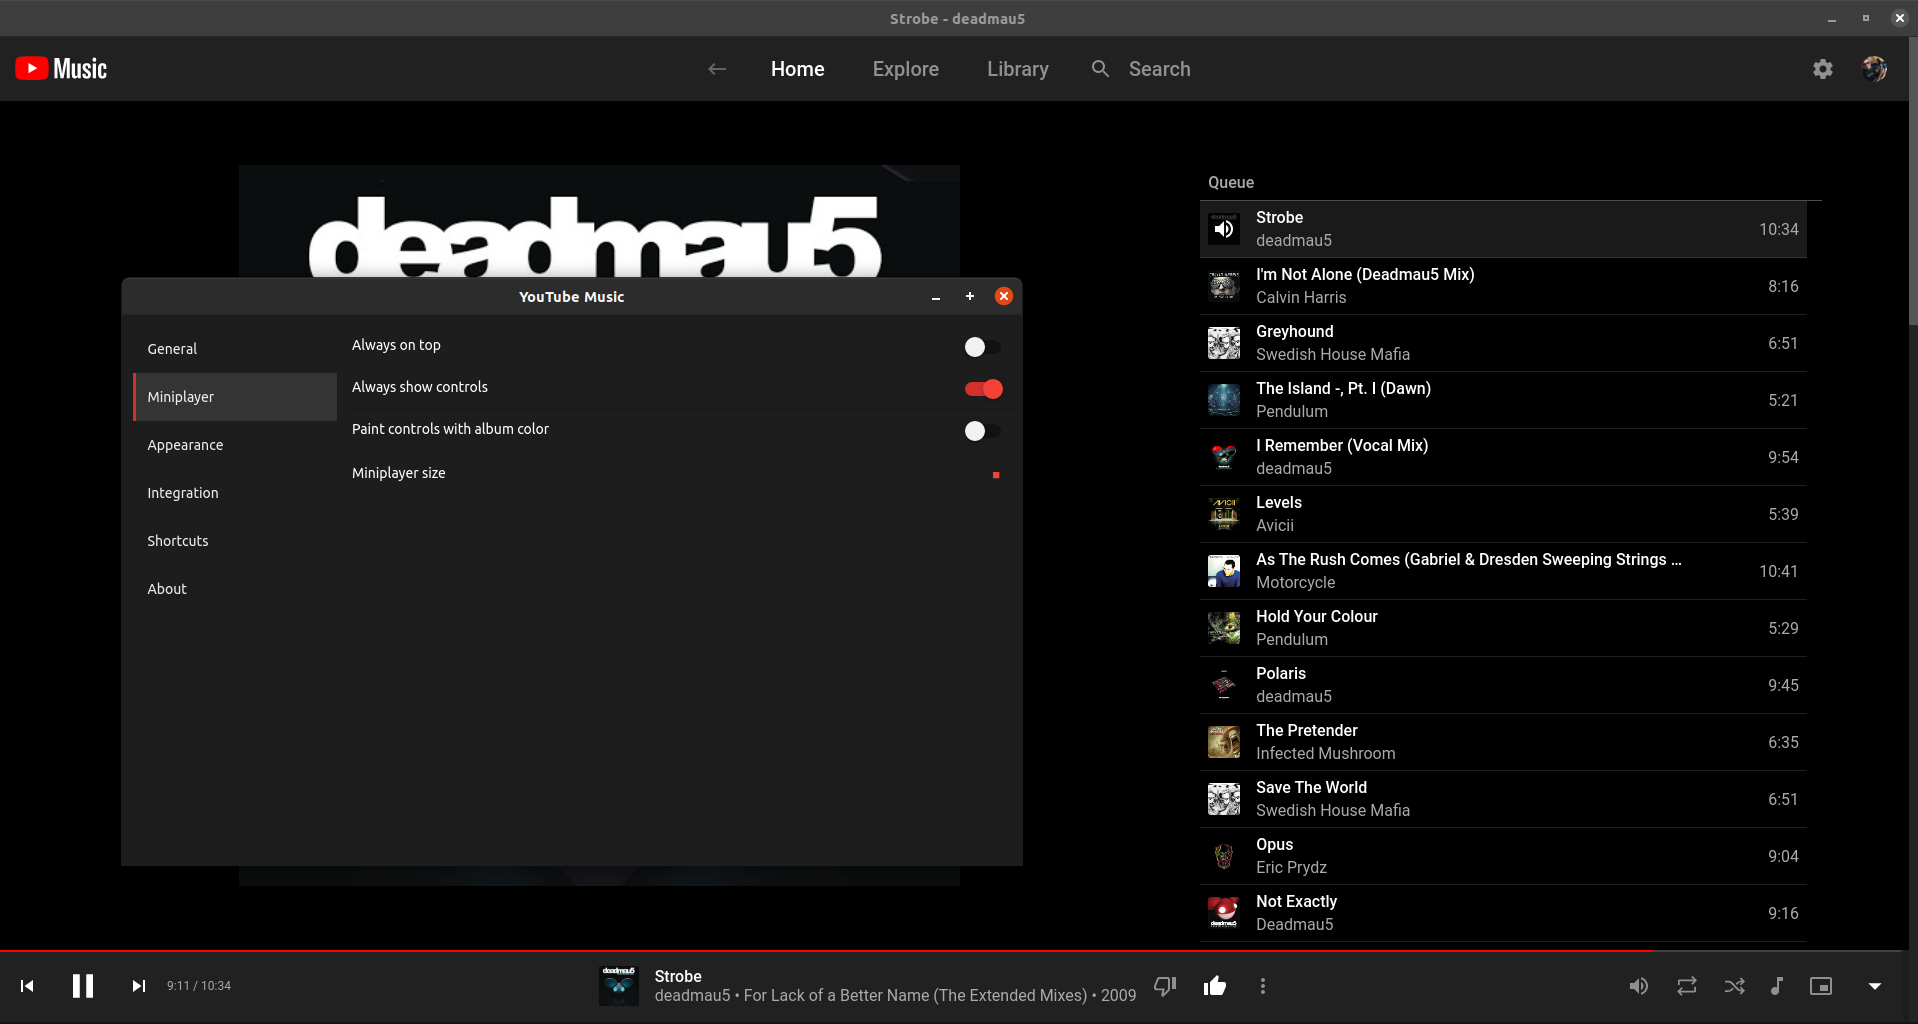The image size is (1918, 1024).
Task: Click the 10:34 duration of Strobe
Action: tap(1778, 230)
